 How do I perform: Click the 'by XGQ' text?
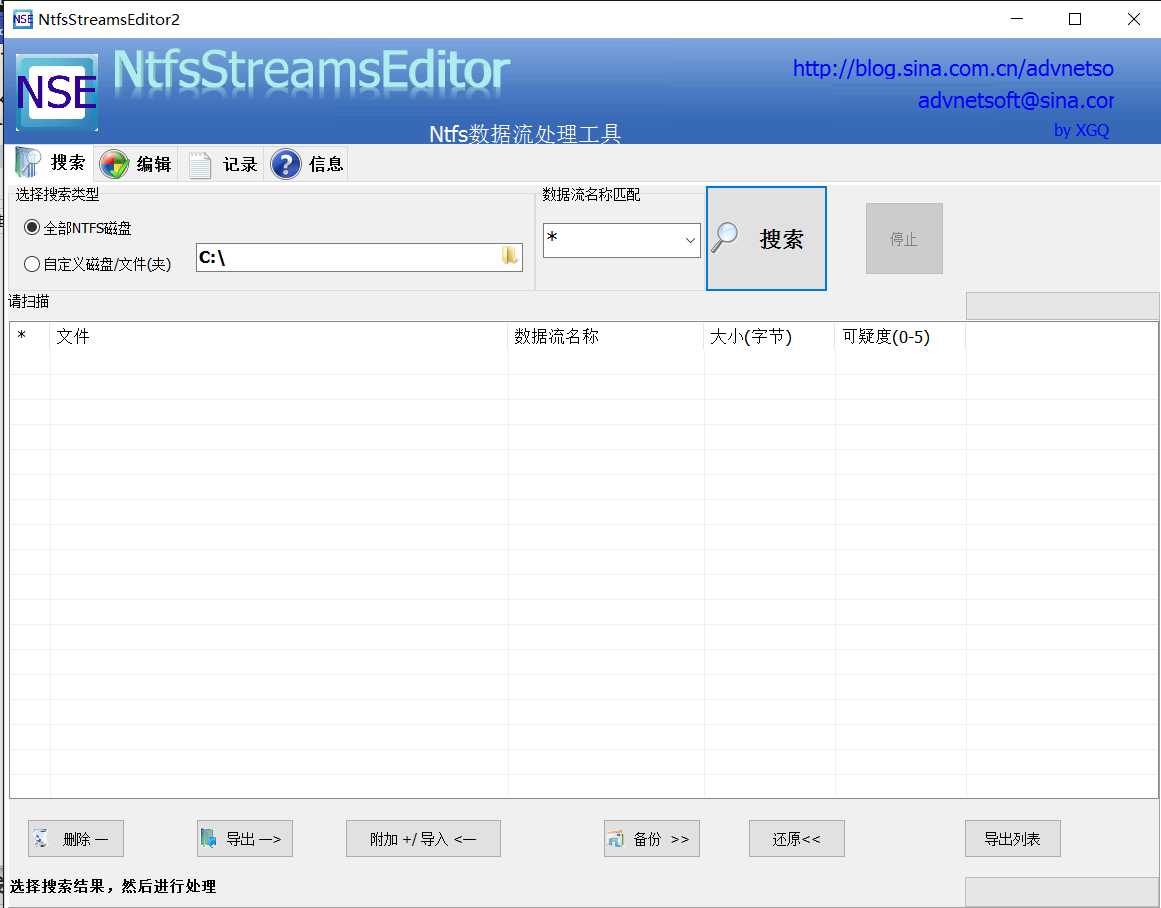(x=1081, y=130)
